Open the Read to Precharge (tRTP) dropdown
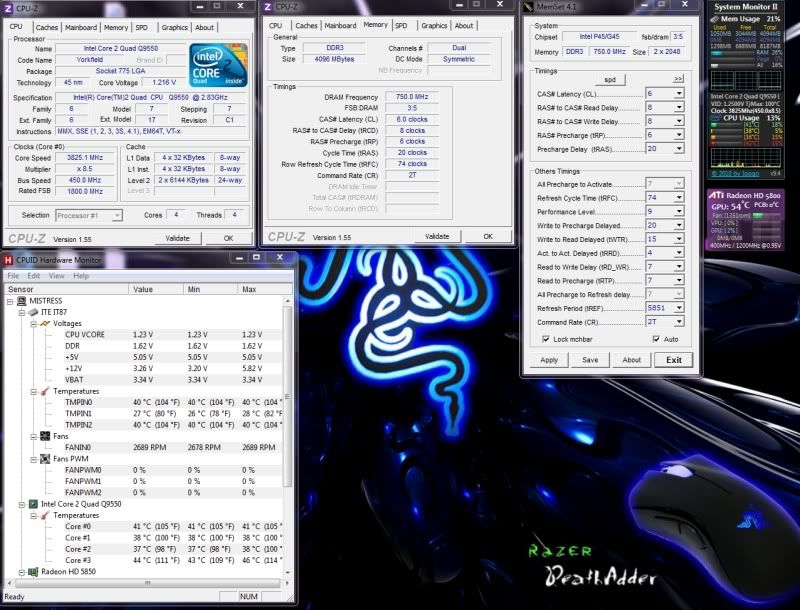 point(679,281)
